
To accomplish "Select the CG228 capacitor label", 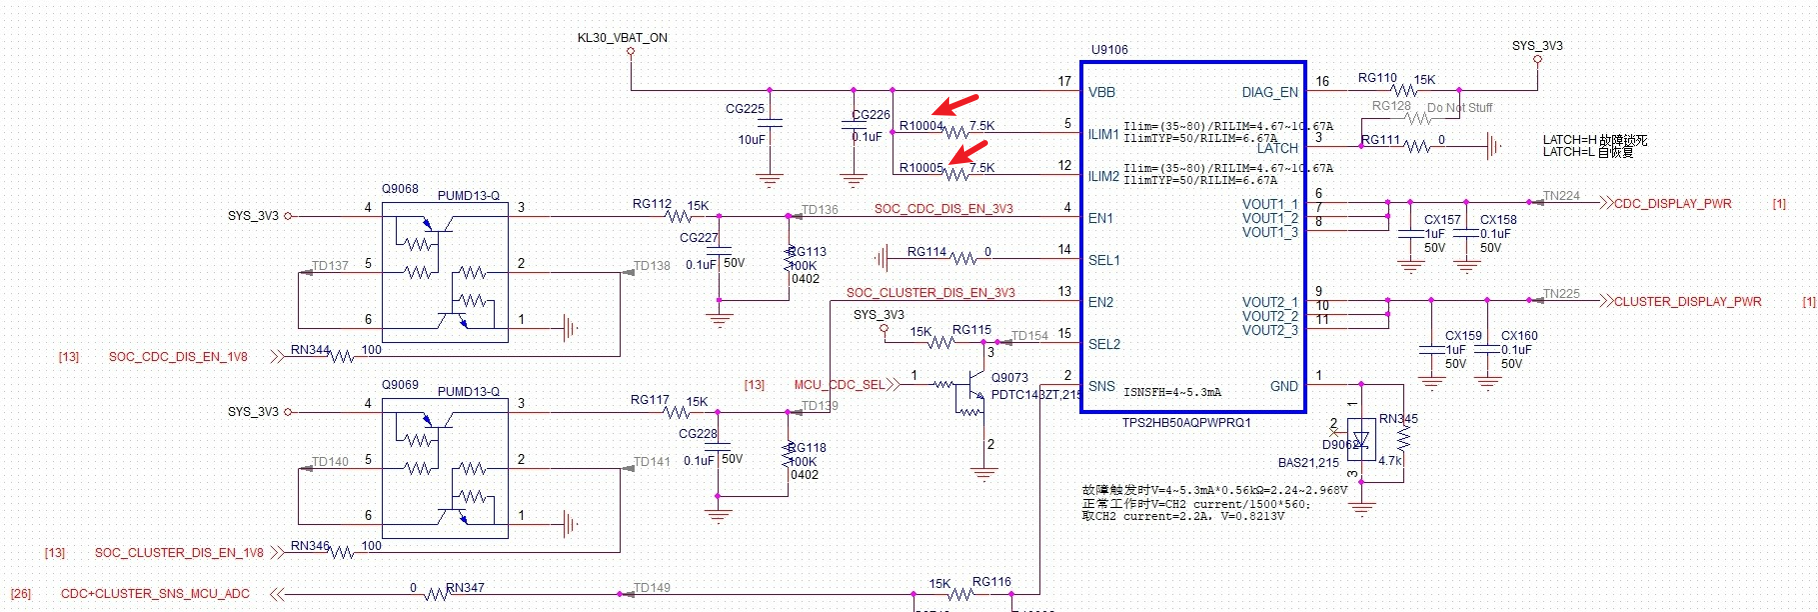I will pyautogui.click(x=698, y=434).
